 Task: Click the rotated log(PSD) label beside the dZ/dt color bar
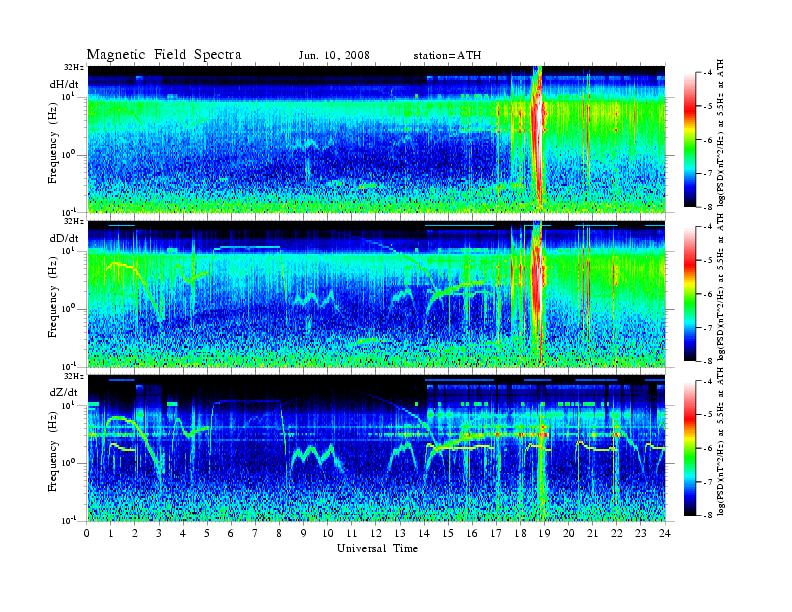coord(722,442)
